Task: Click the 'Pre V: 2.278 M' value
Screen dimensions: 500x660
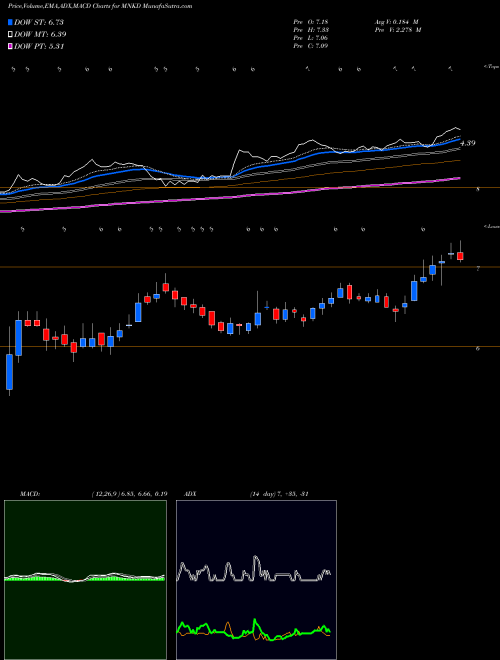Action: 397,30
